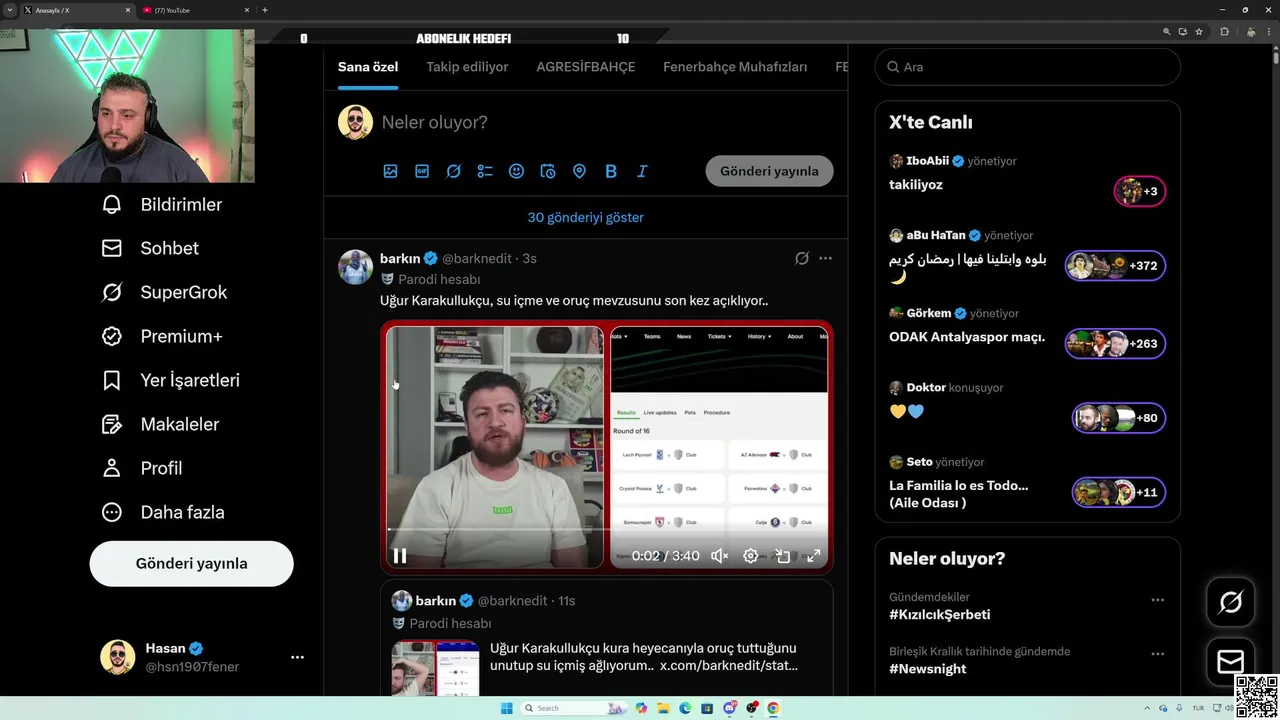
Task: Pause the playing video
Action: [x=400, y=556]
